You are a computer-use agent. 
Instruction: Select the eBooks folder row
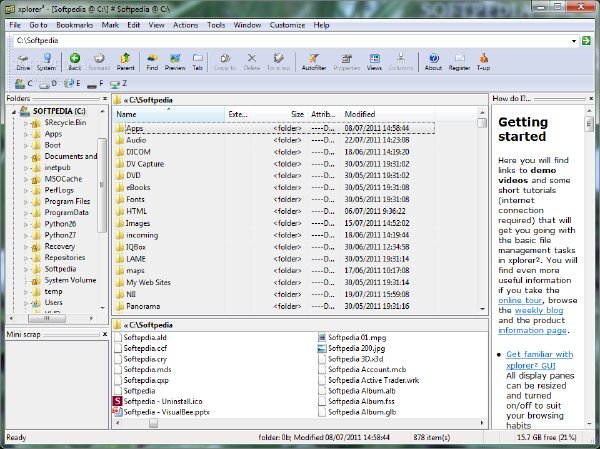coord(274,188)
